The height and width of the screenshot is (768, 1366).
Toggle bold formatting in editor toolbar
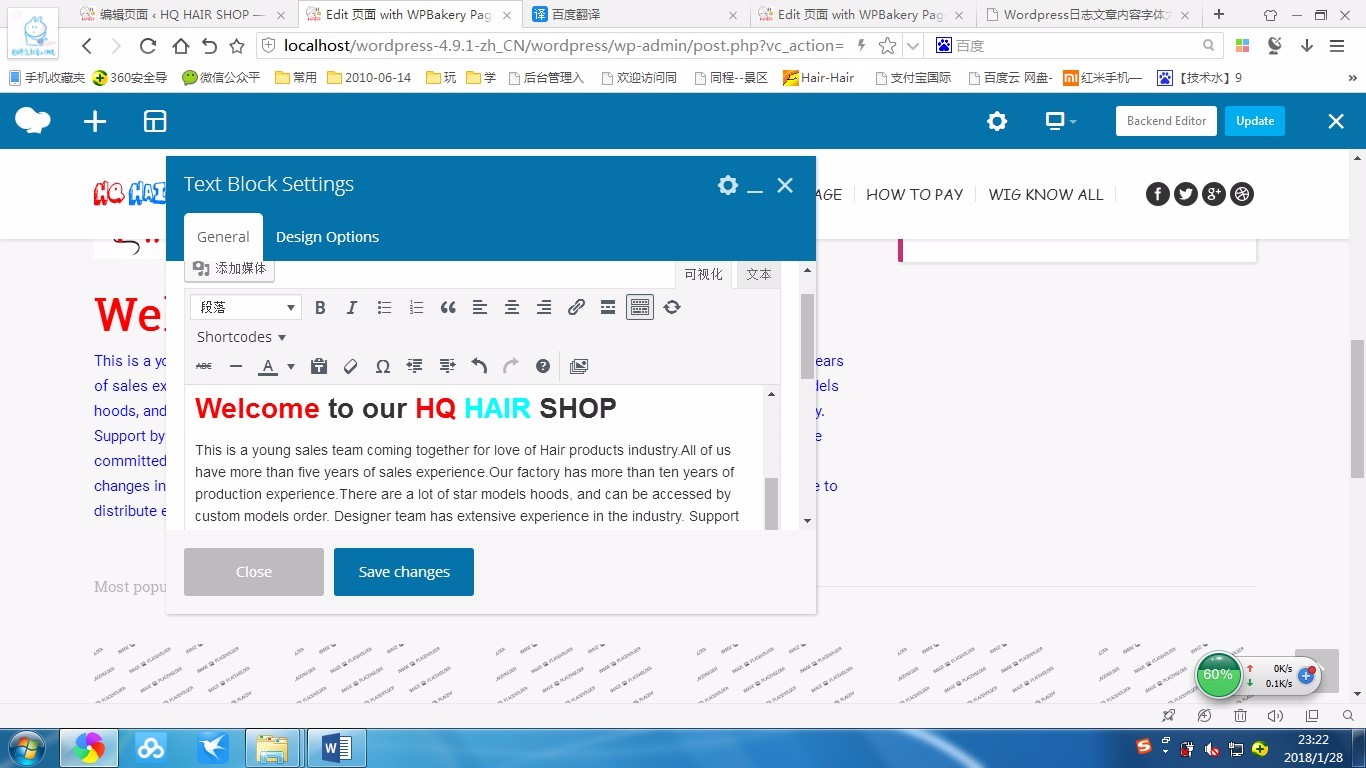(x=320, y=308)
